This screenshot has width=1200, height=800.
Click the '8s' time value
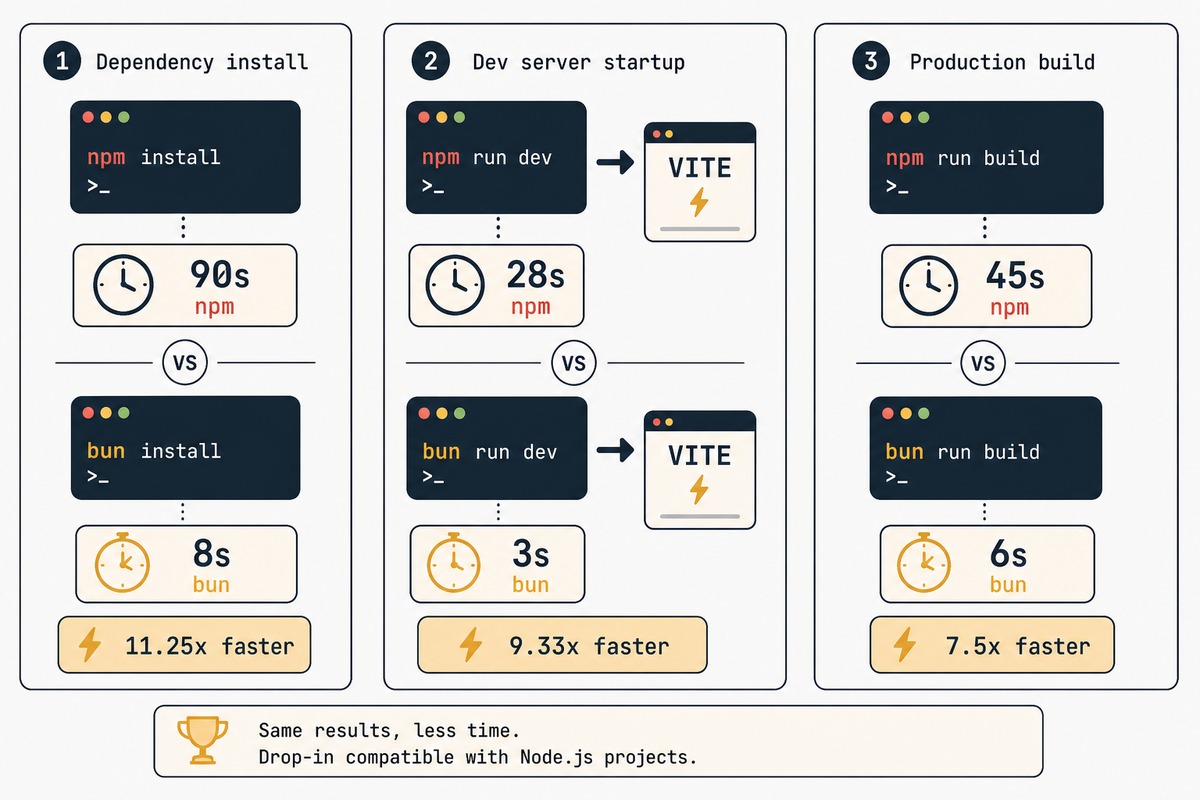214,555
